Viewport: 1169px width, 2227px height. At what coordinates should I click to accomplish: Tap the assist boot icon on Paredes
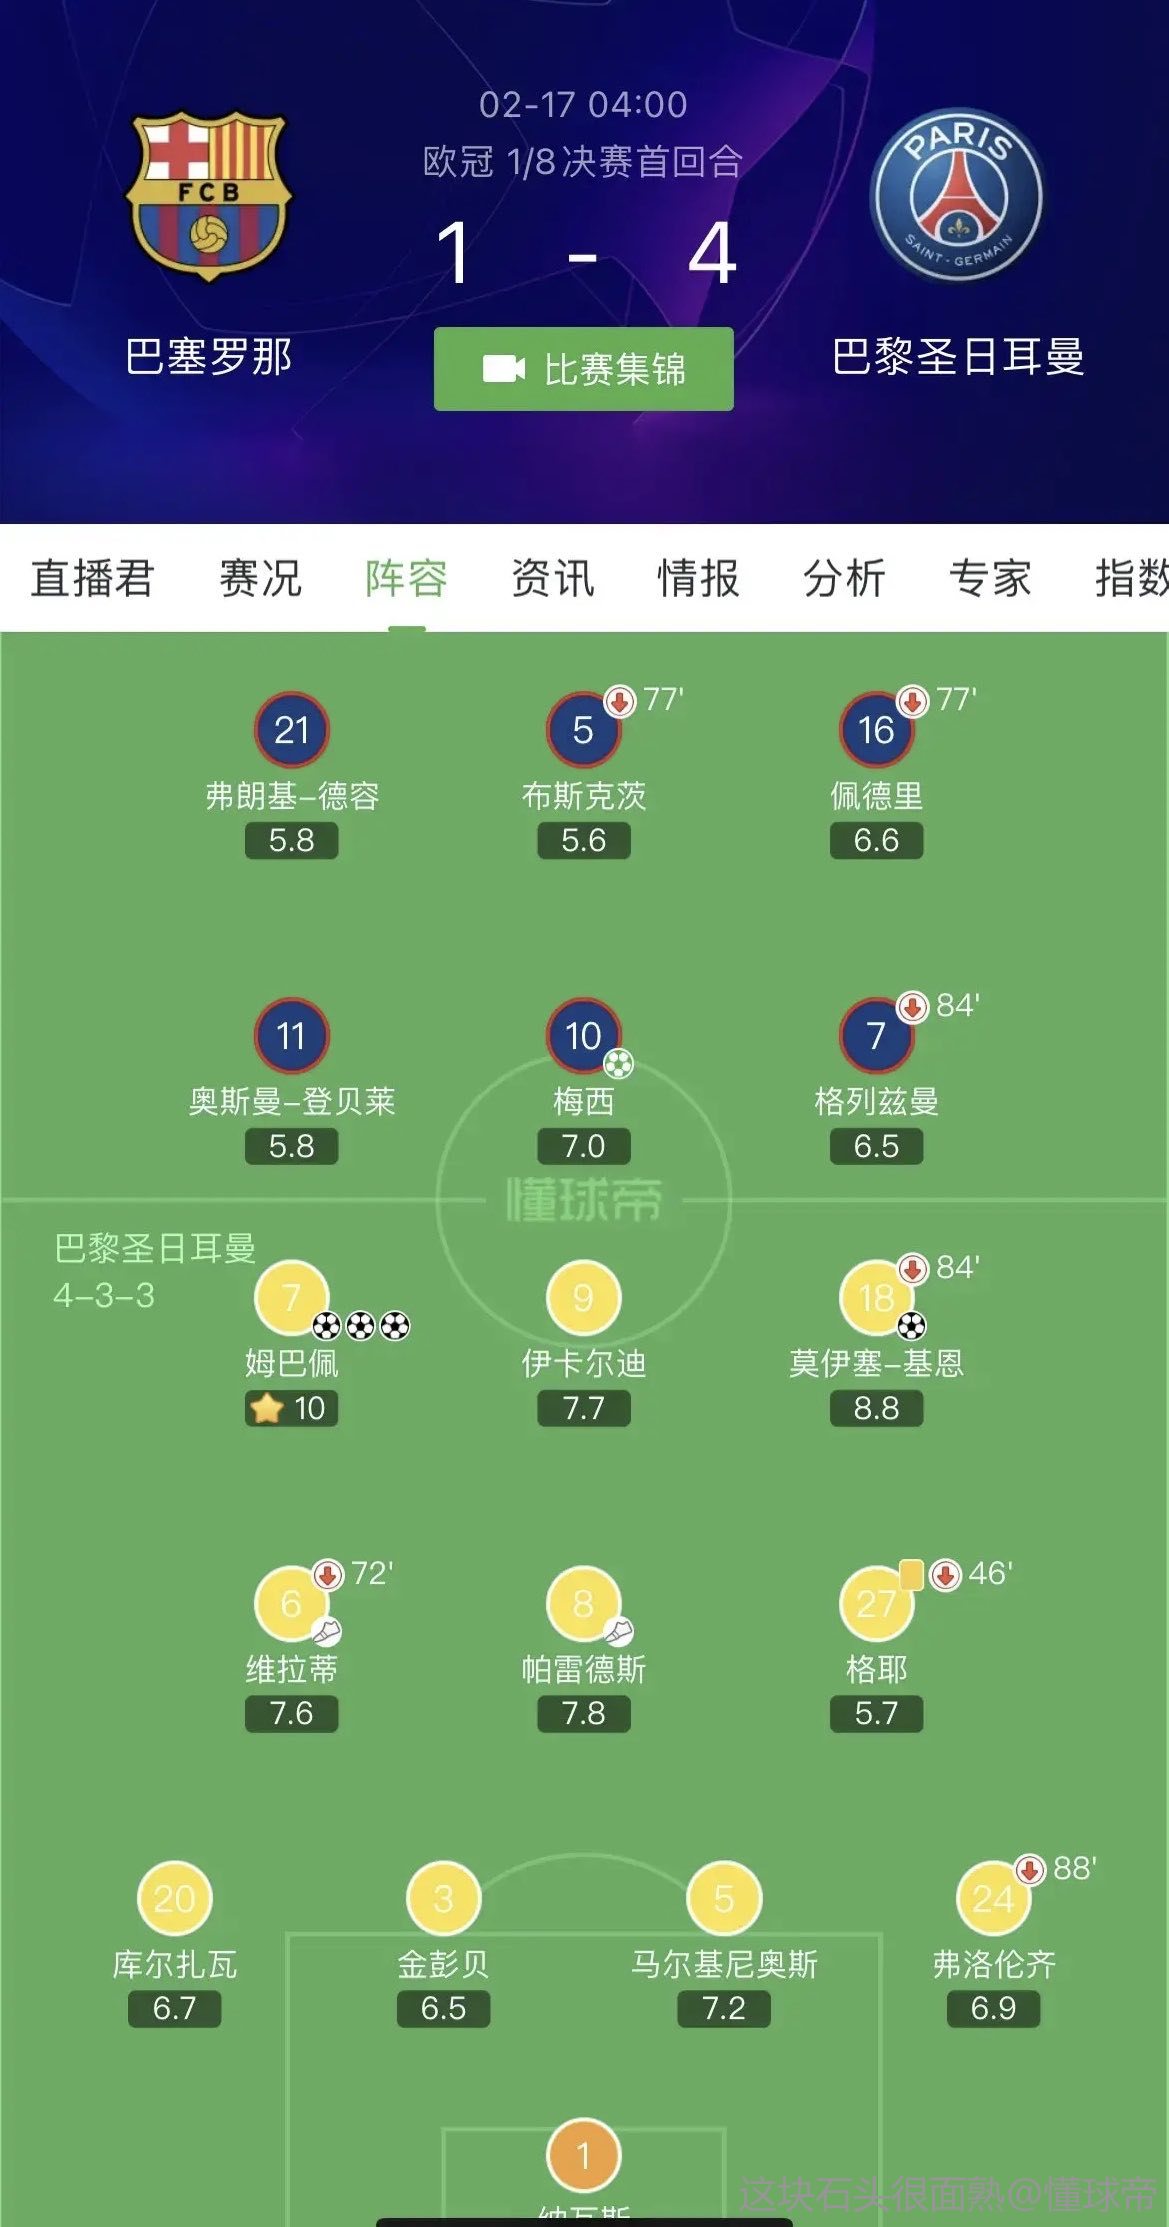point(619,1632)
